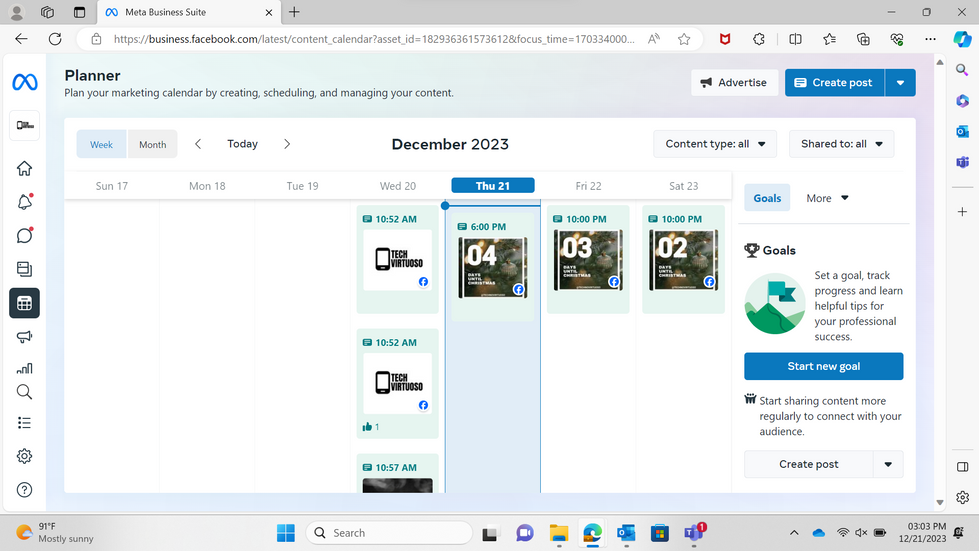Open Outlook icon in Edge sidebar
The image size is (979, 551).
tap(962, 132)
